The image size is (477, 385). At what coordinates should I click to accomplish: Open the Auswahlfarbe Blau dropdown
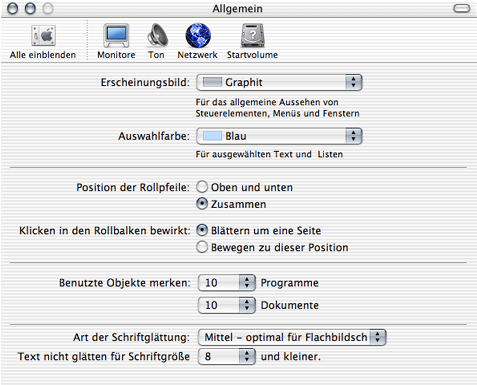(x=279, y=136)
